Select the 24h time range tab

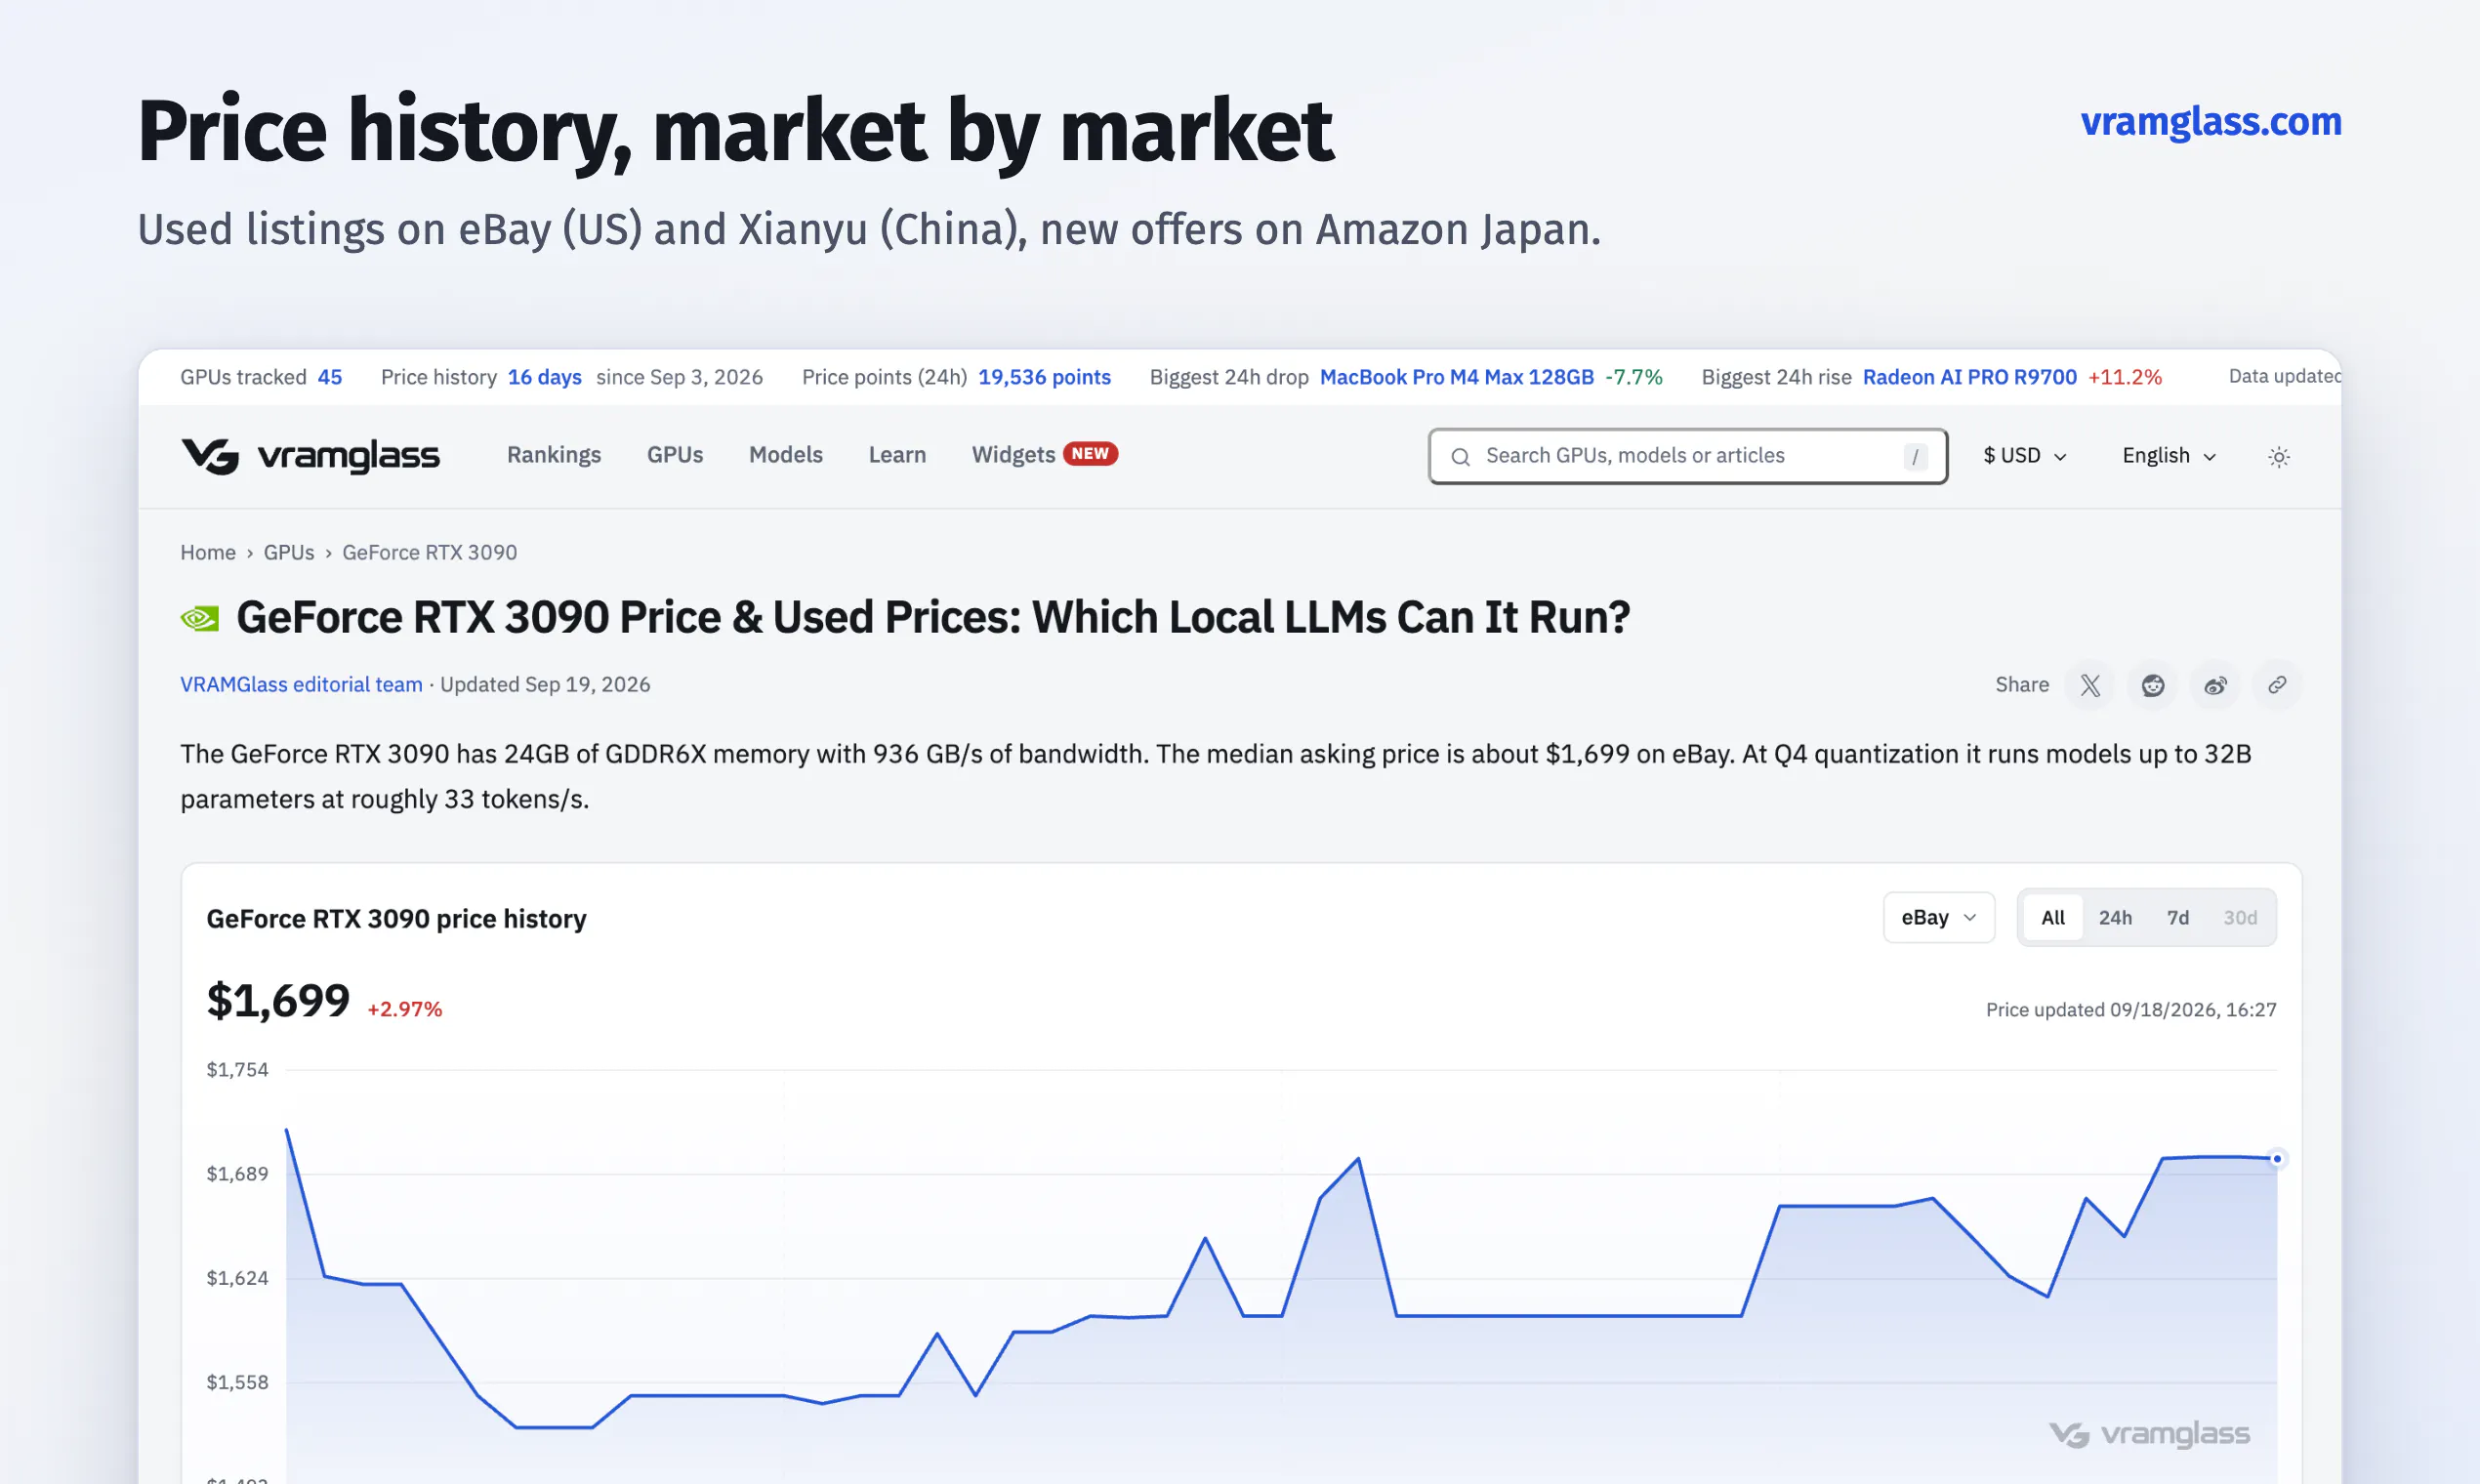click(x=2115, y=918)
